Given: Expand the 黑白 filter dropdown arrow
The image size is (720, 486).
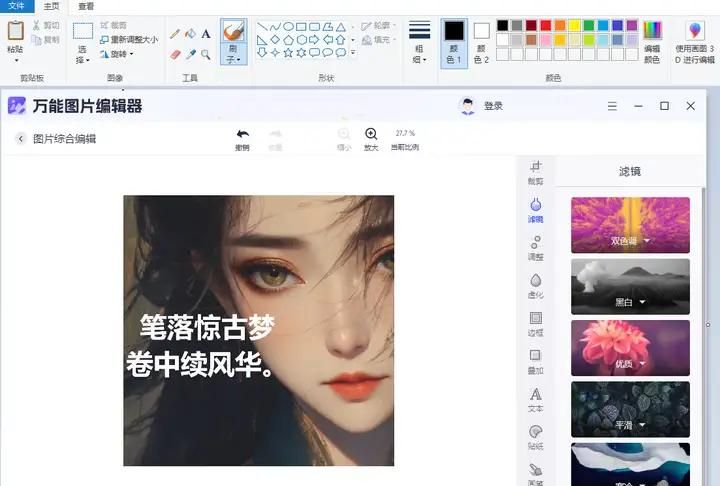Looking at the screenshot, I should 642,302.
